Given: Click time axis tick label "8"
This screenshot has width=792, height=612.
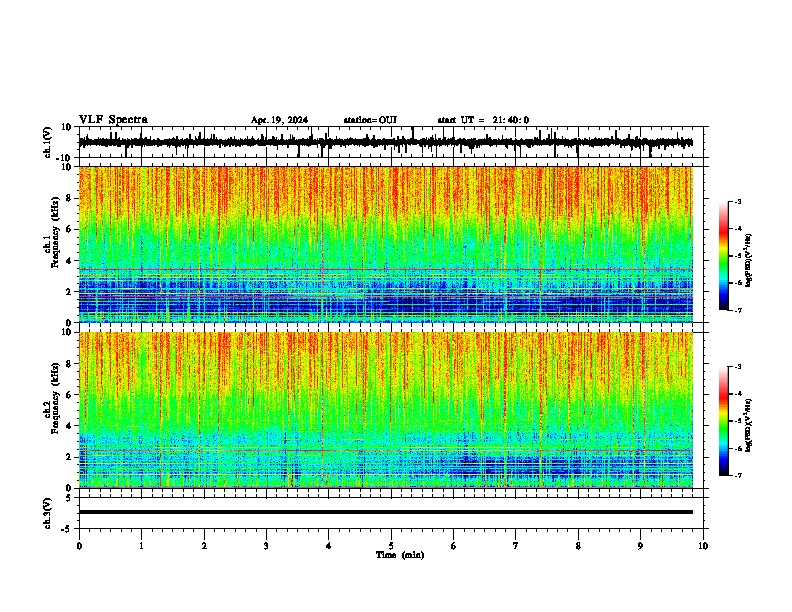Looking at the screenshot, I should 578,546.
